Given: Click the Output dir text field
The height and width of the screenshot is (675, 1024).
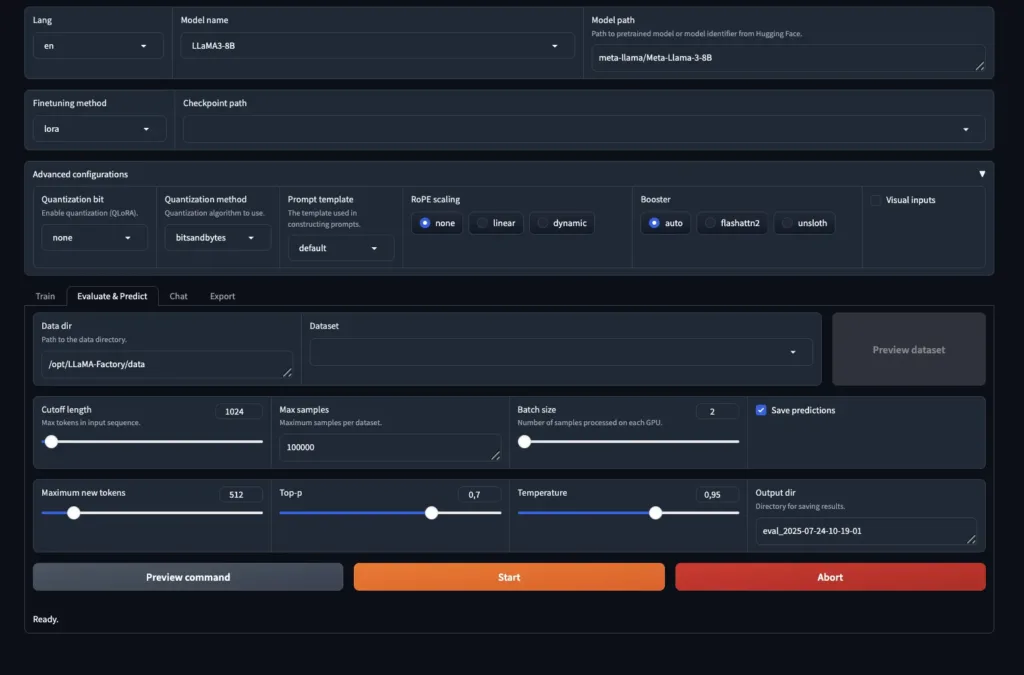Looking at the screenshot, I should 865,531.
